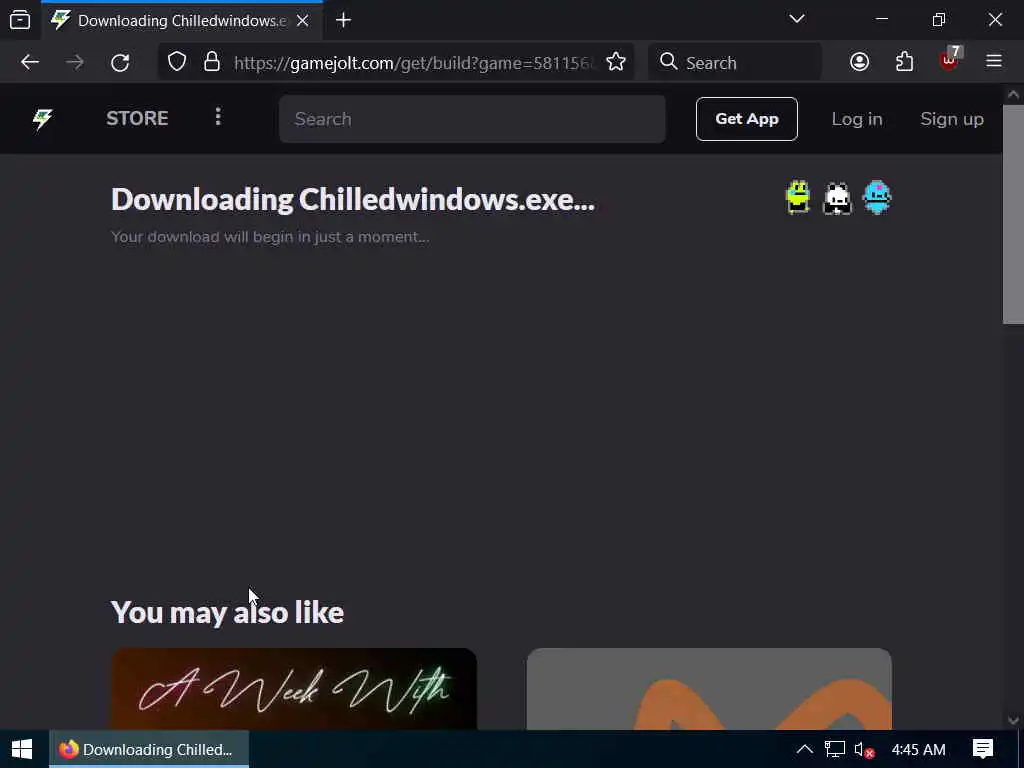Screen dimensions: 1024x768
Task: Open the Windows Start menu
Action: (x=22, y=749)
